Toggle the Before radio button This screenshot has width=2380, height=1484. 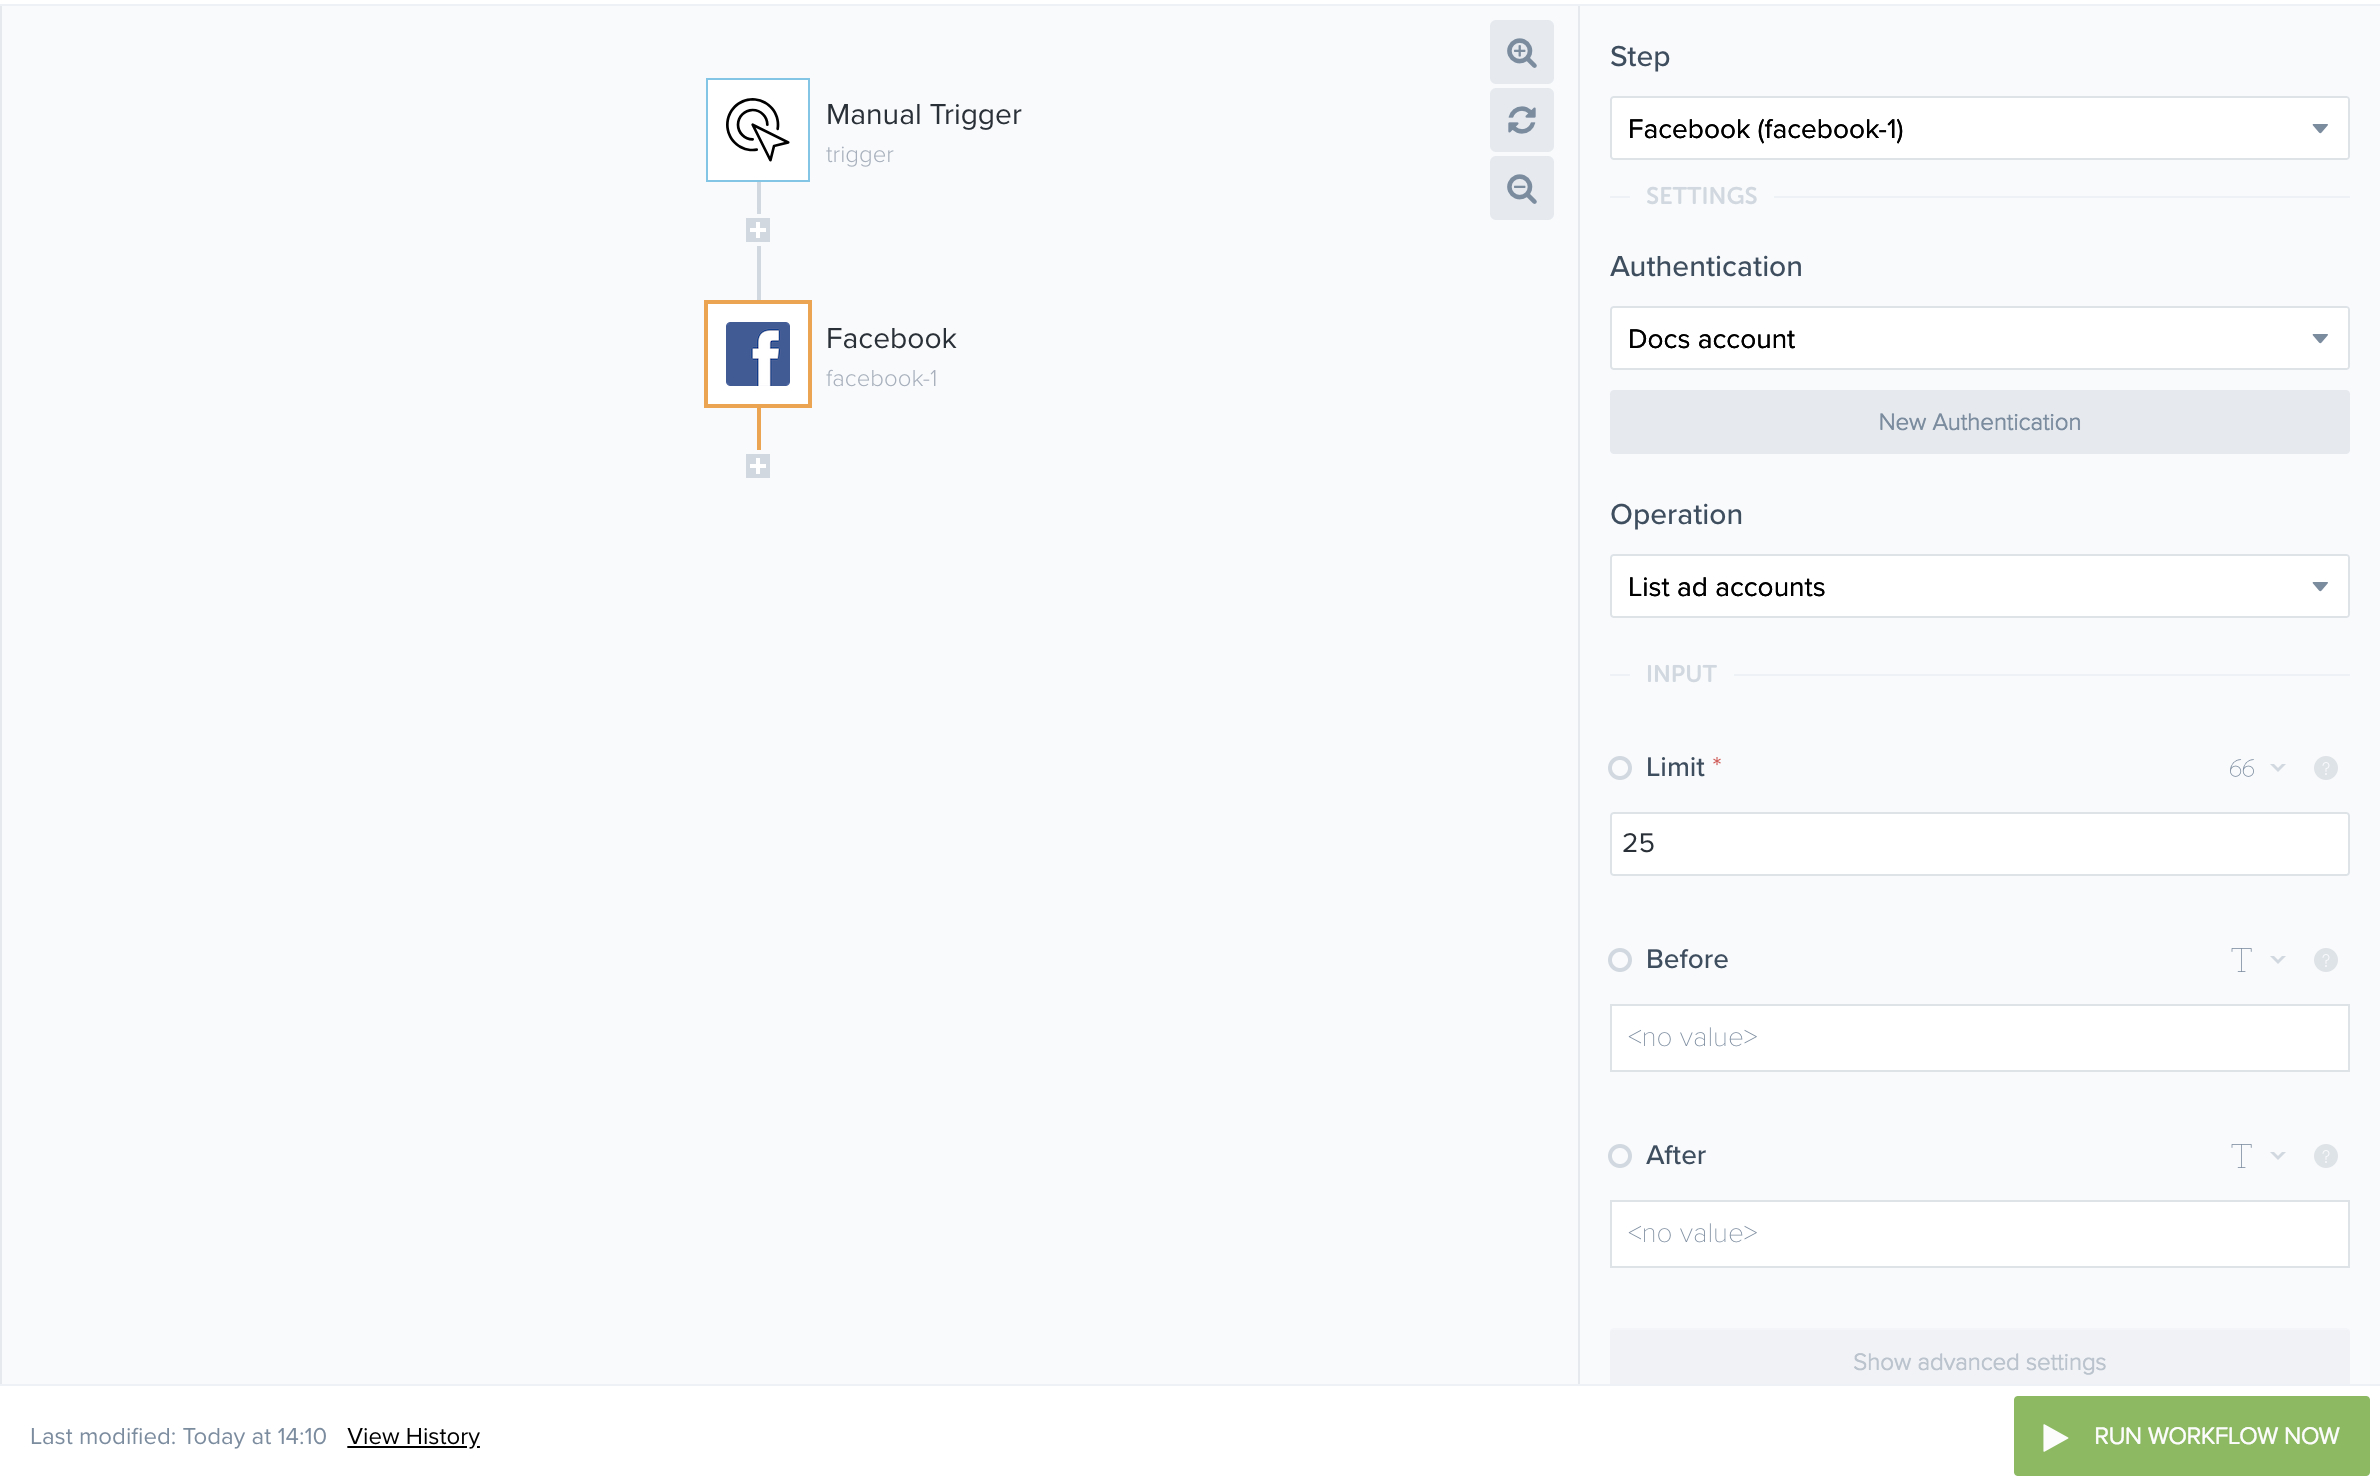[1620, 960]
